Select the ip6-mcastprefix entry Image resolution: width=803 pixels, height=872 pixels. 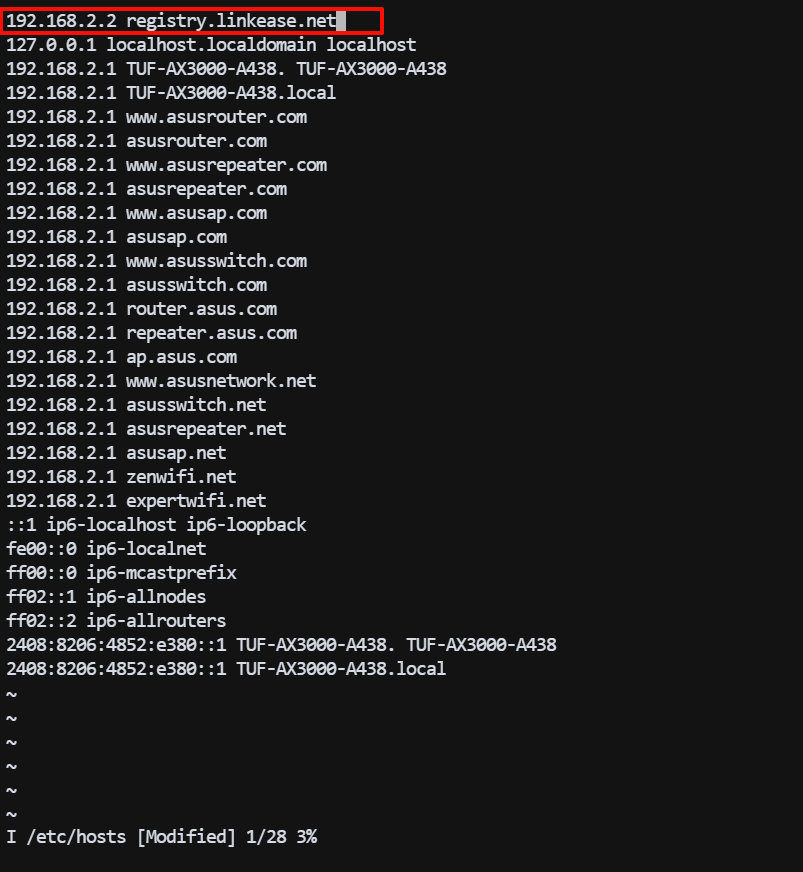121,573
